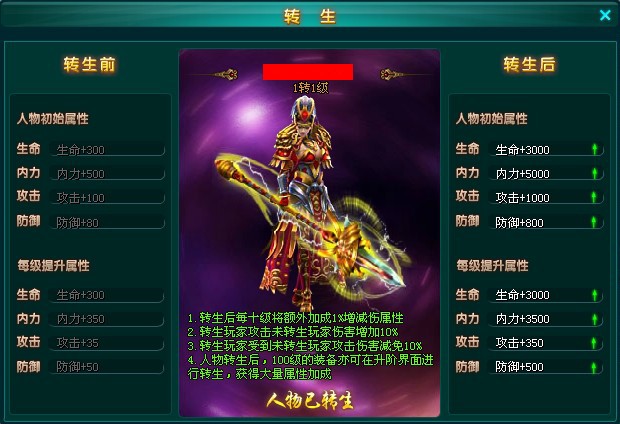Screen dimensions: 620x424
Task: Click green up arrow beside 攻击+1000
Action: (x=594, y=197)
